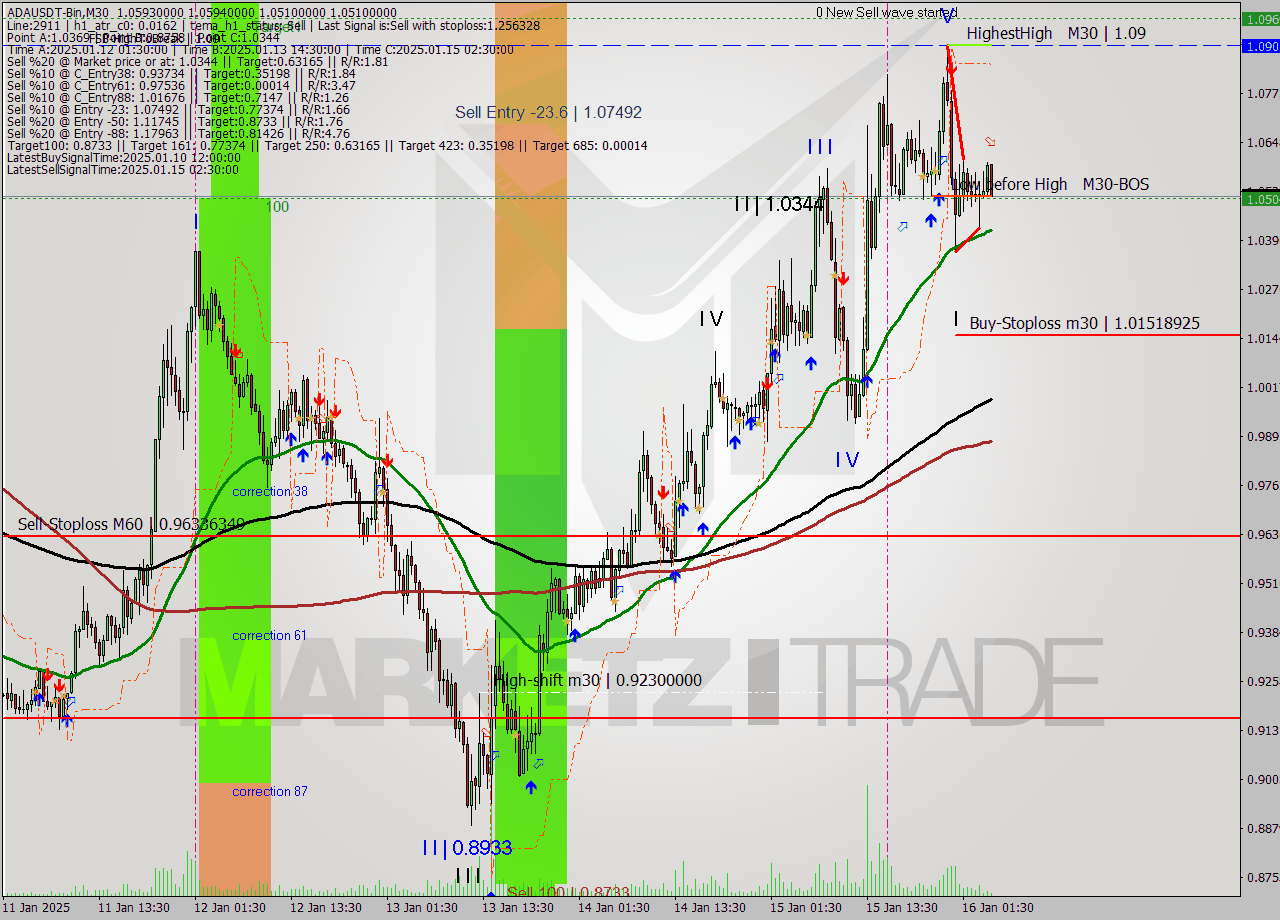Select the 'Sell Entry -23.6 | 1.07492' label

(x=548, y=112)
